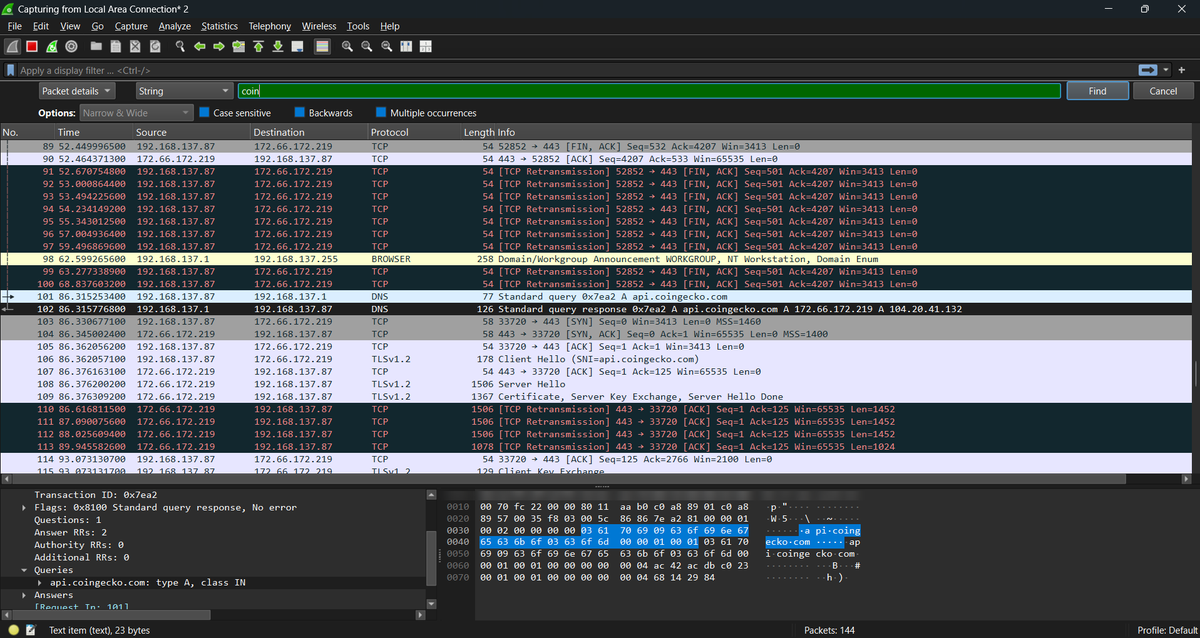Image resolution: width=1200 pixels, height=638 pixels.
Task: Click the Cancel search button
Action: tap(1163, 91)
